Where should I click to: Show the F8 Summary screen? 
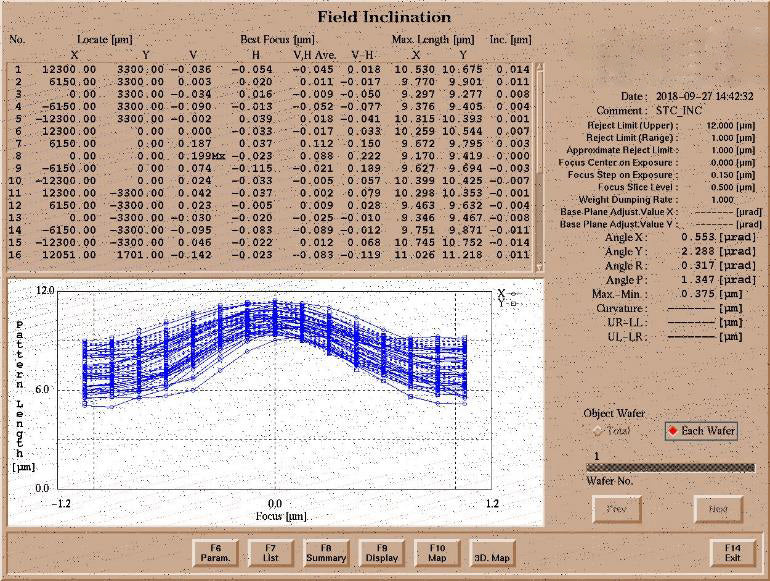point(326,553)
